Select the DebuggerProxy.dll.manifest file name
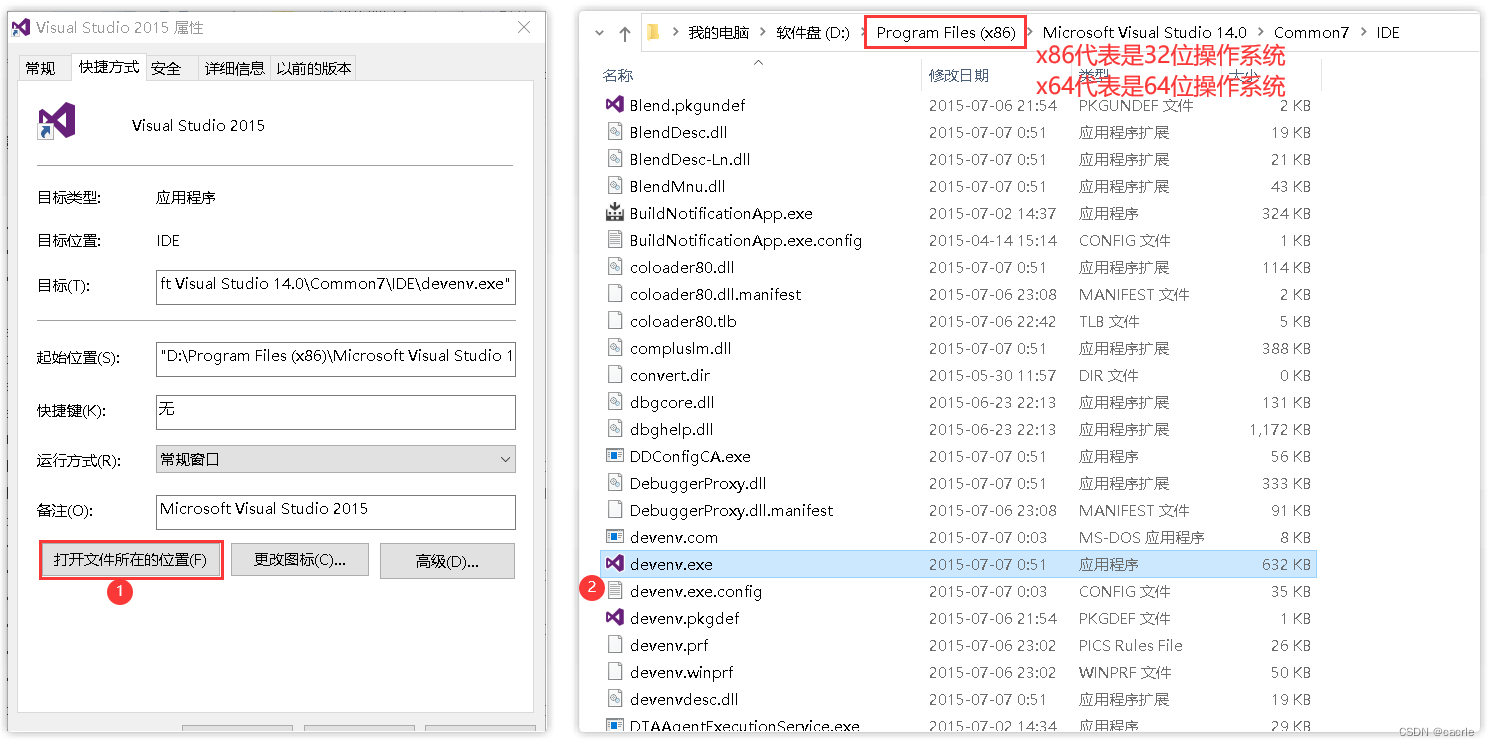This screenshot has height=746, width=1489. click(731, 510)
